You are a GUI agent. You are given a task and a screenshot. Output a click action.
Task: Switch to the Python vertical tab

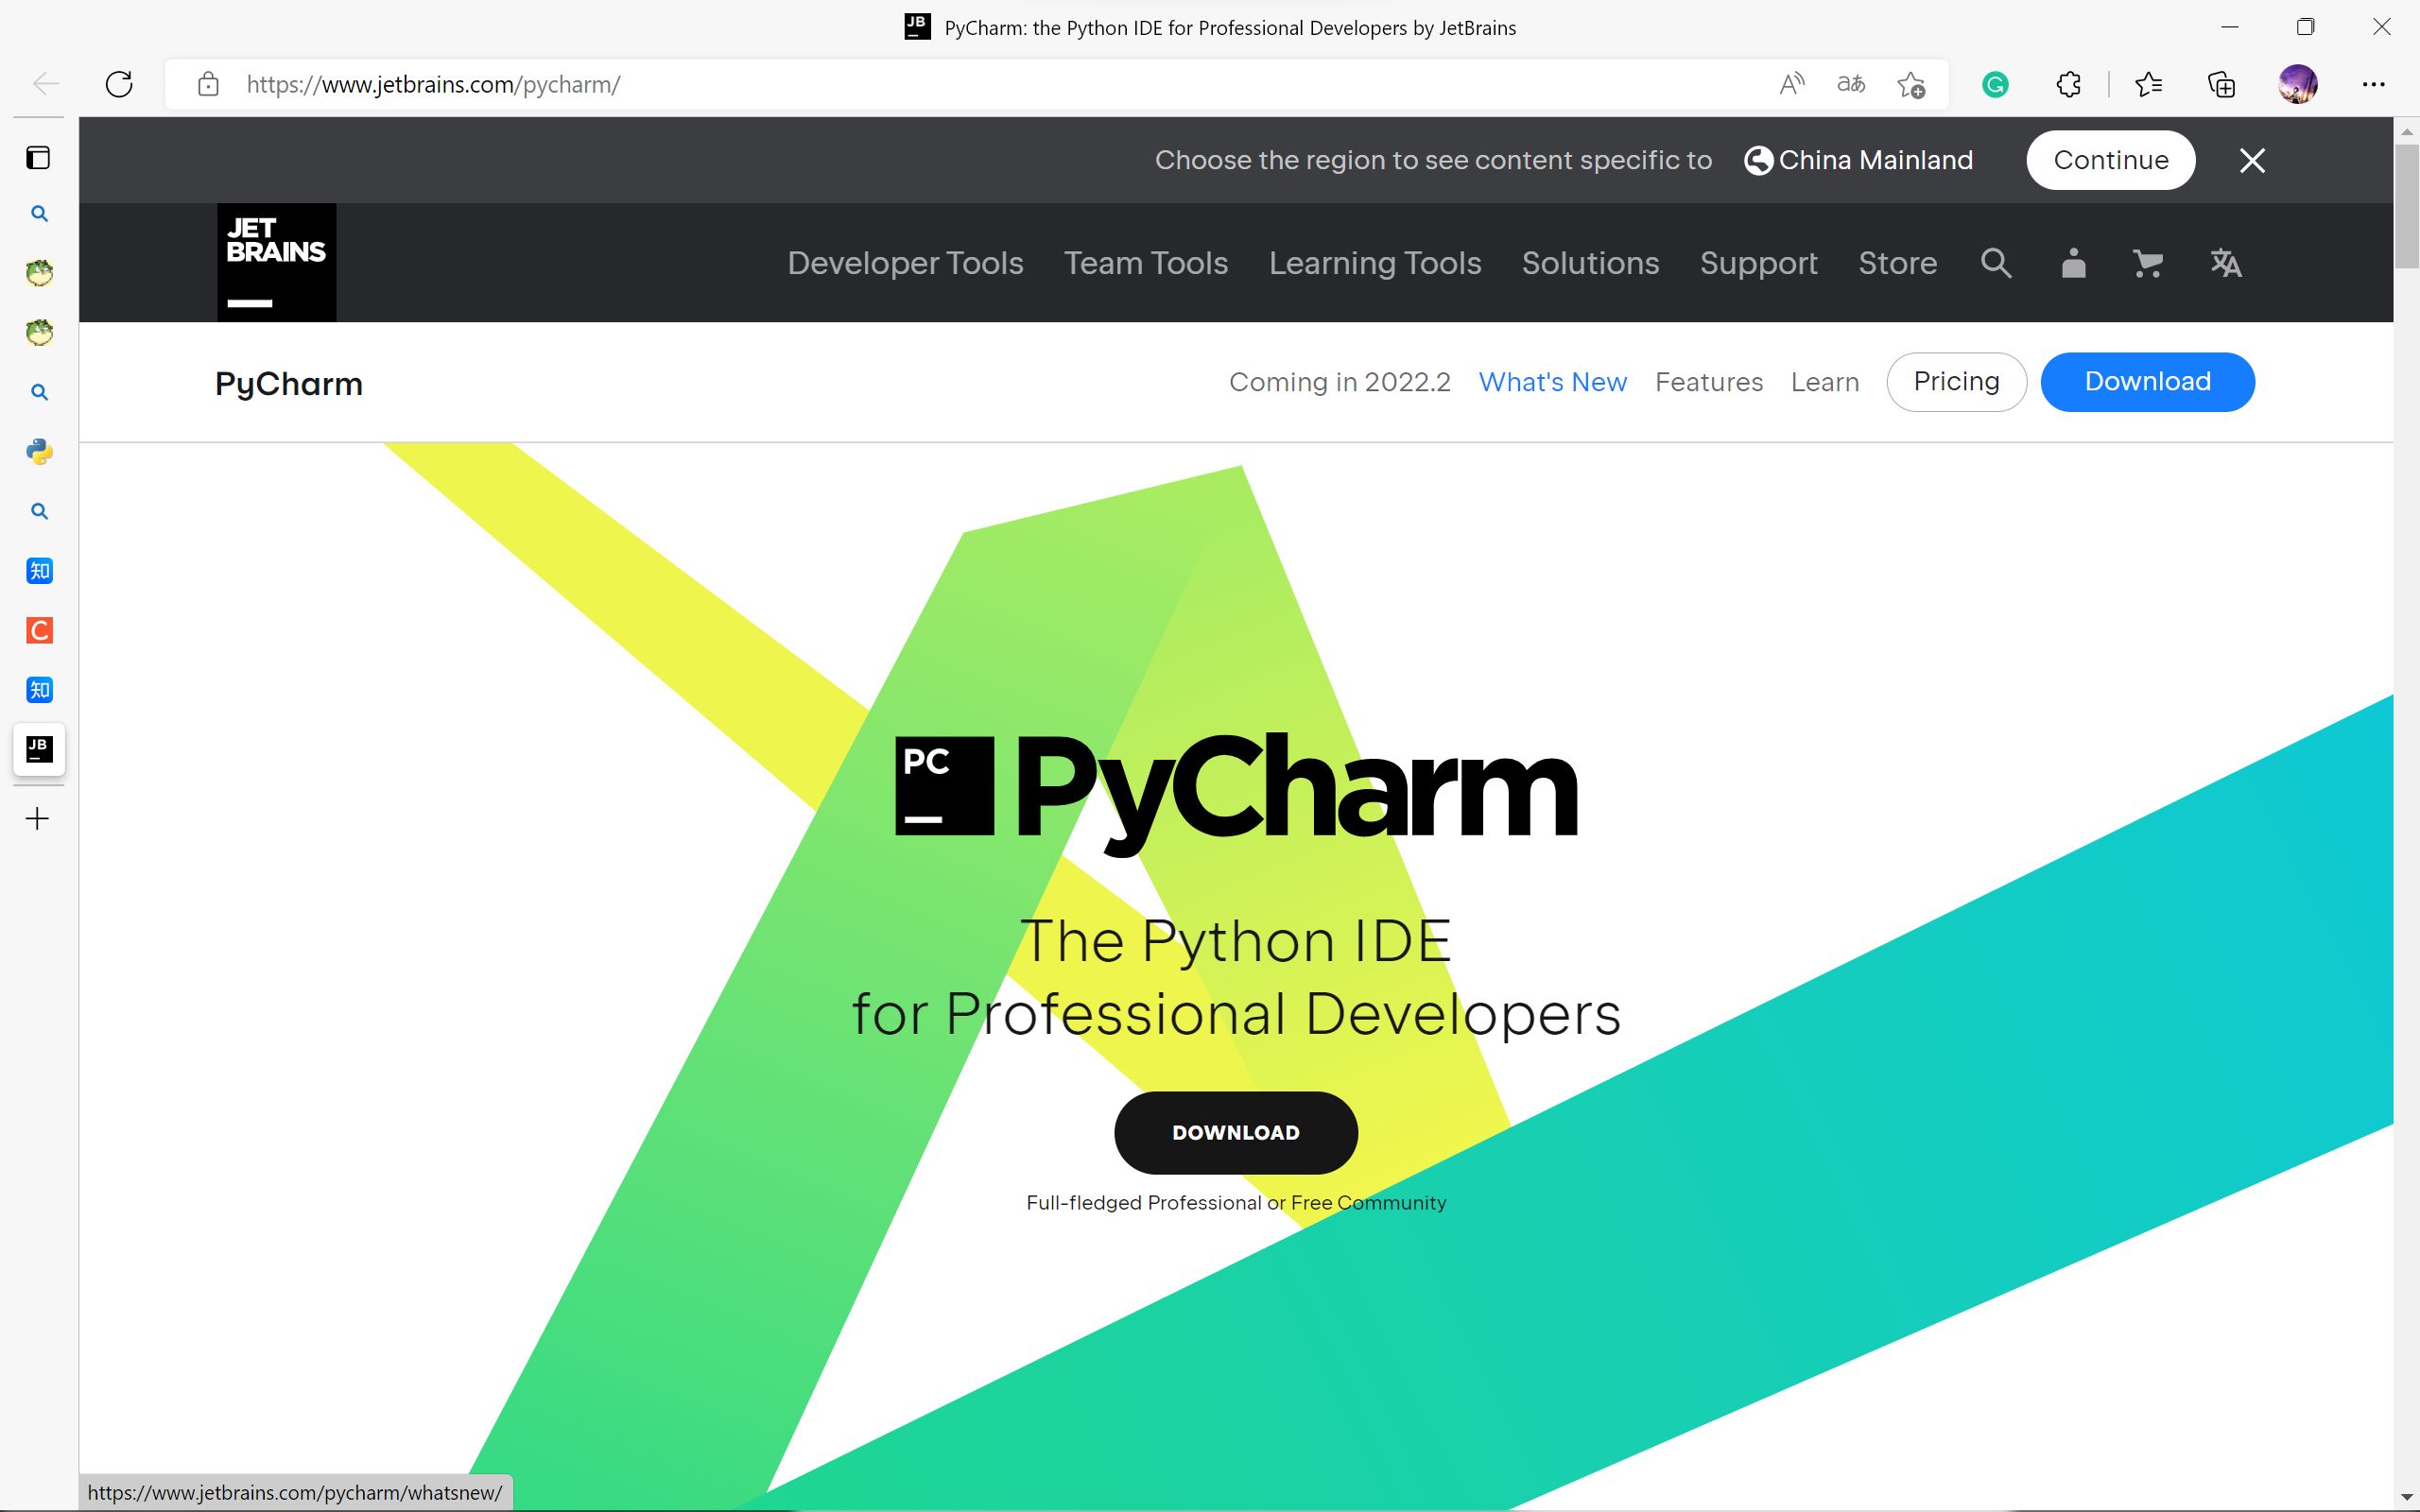(39, 452)
